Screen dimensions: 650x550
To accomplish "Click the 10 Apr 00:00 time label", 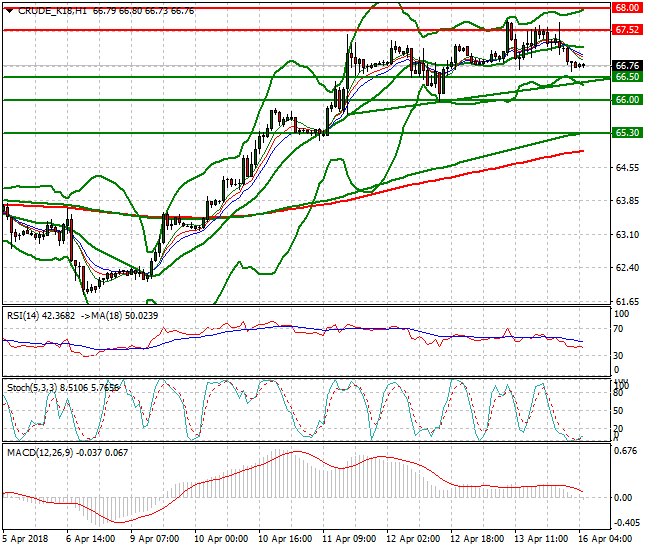I will click(x=221, y=539).
